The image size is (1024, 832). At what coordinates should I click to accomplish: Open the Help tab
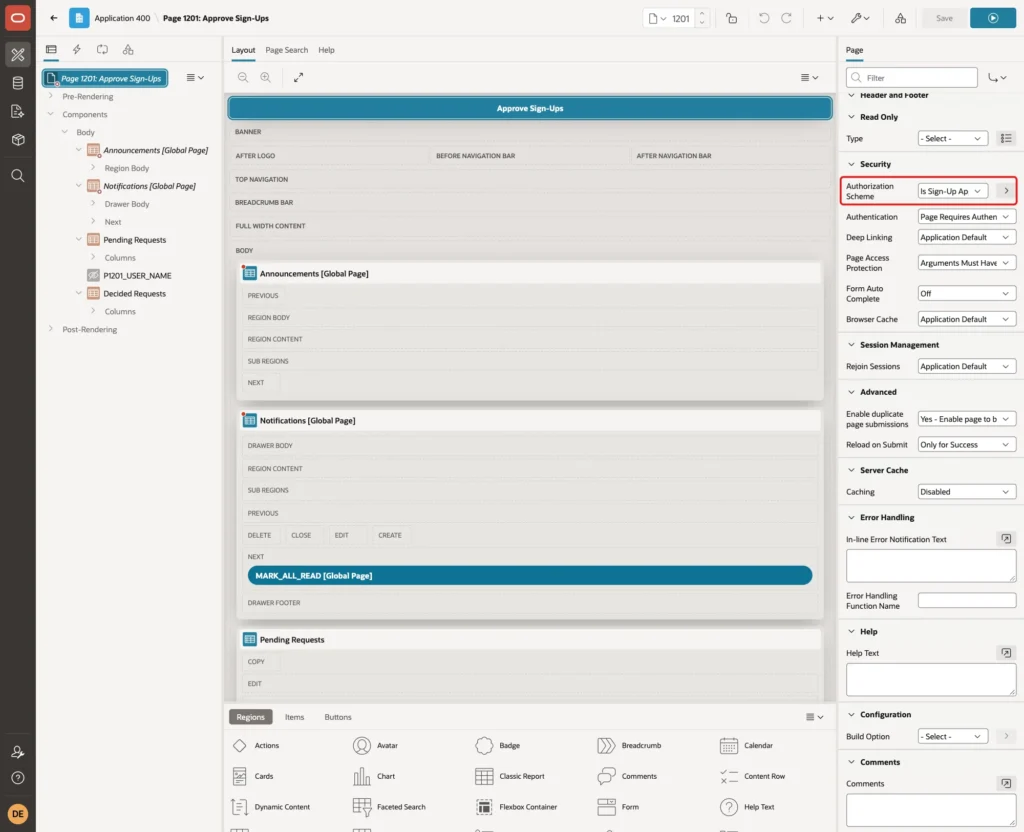(326, 50)
